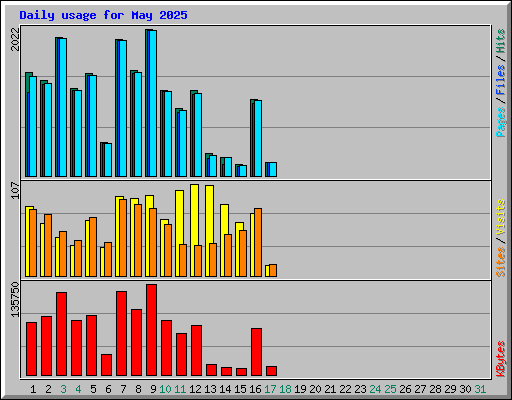Click the 'Hits' legend label
Screen dimensions: 512x400
501,41
